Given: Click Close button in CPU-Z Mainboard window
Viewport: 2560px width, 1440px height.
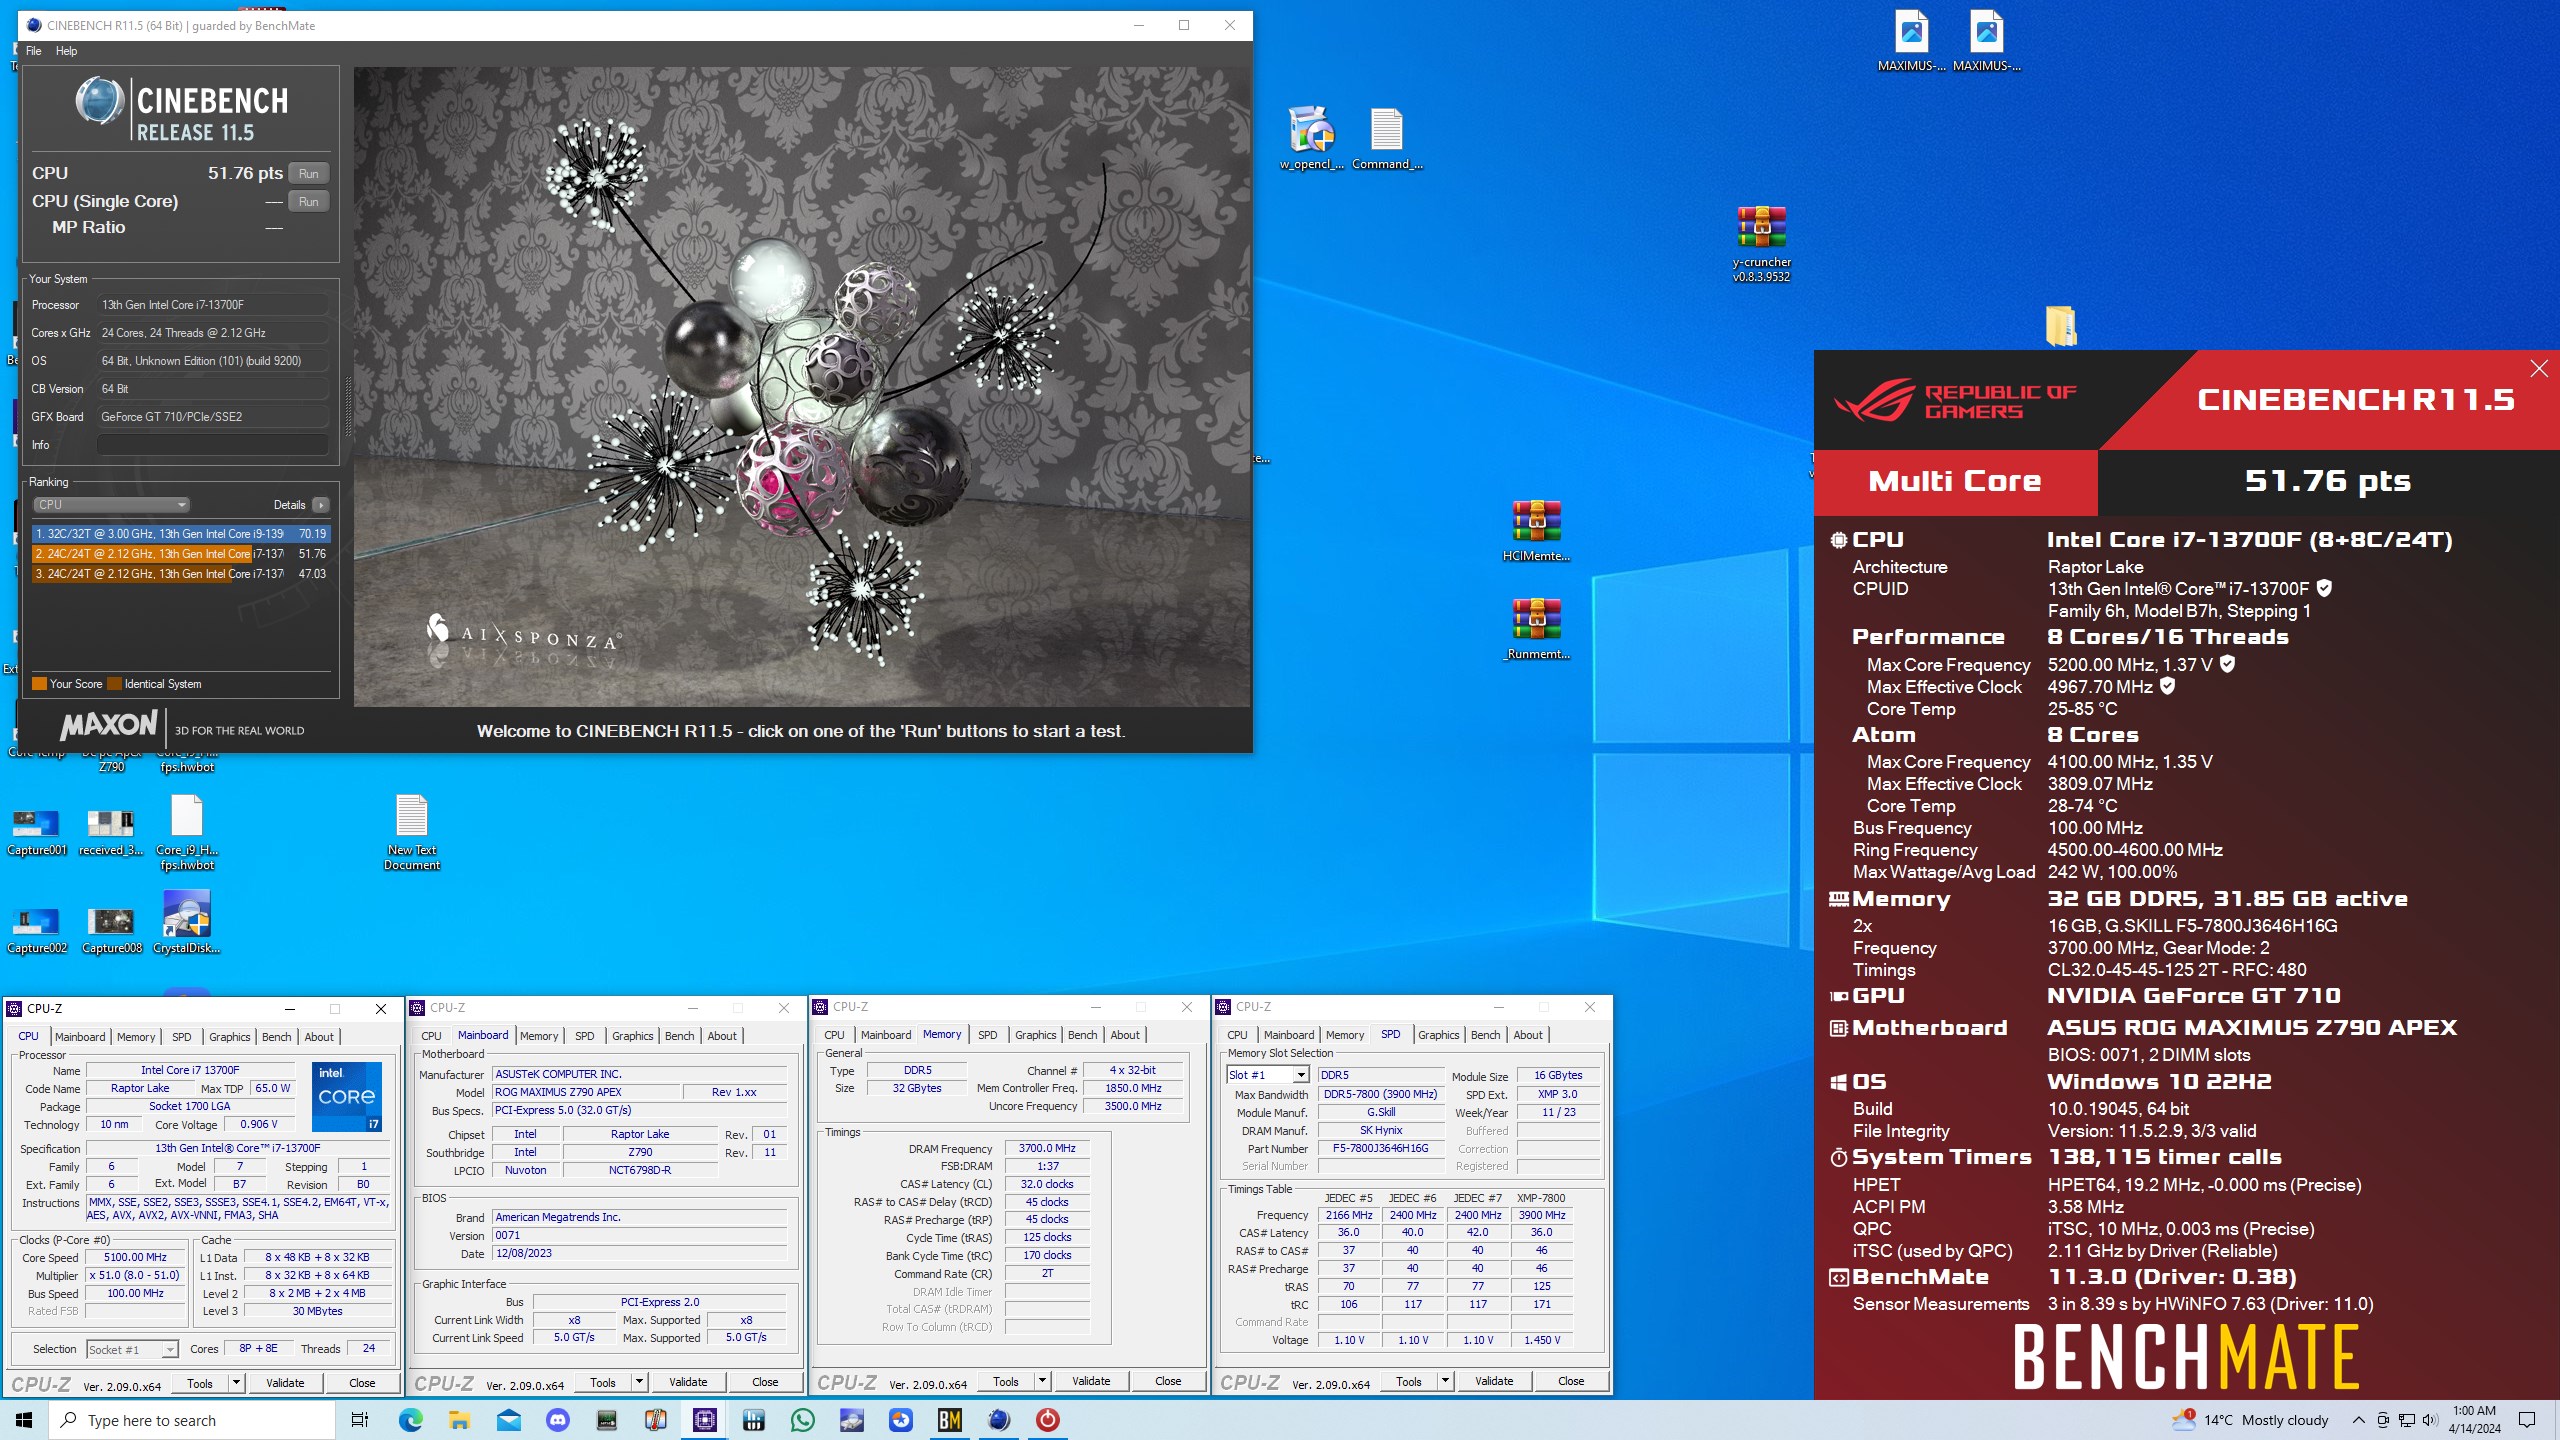Looking at the screenshot, I should click(x=765, y=1382).
